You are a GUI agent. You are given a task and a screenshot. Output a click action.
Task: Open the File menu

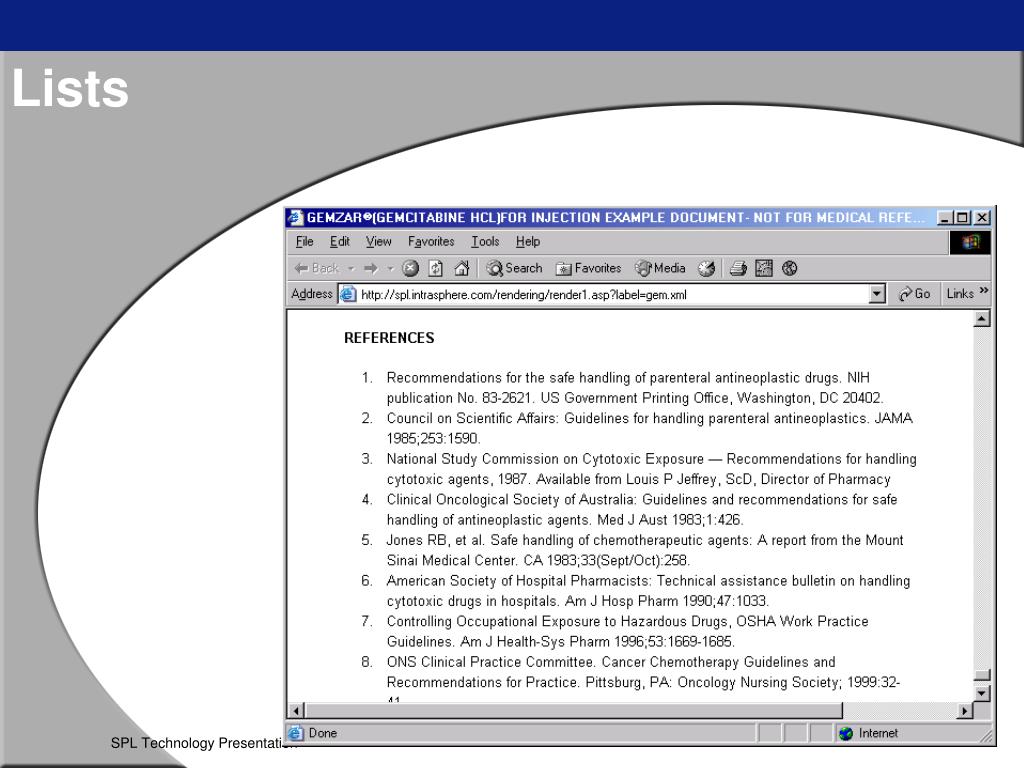click(304, 242)
